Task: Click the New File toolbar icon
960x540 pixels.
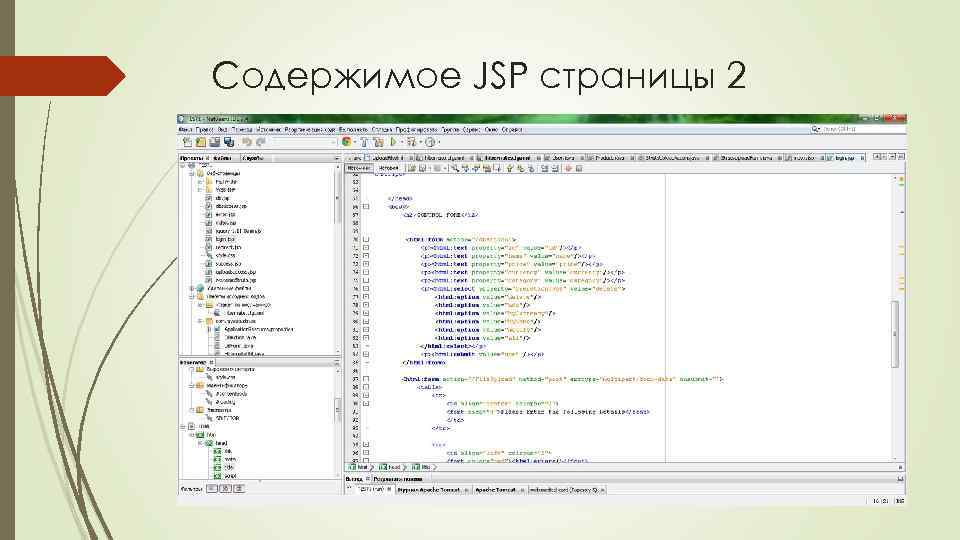Action: pos(187,142)
